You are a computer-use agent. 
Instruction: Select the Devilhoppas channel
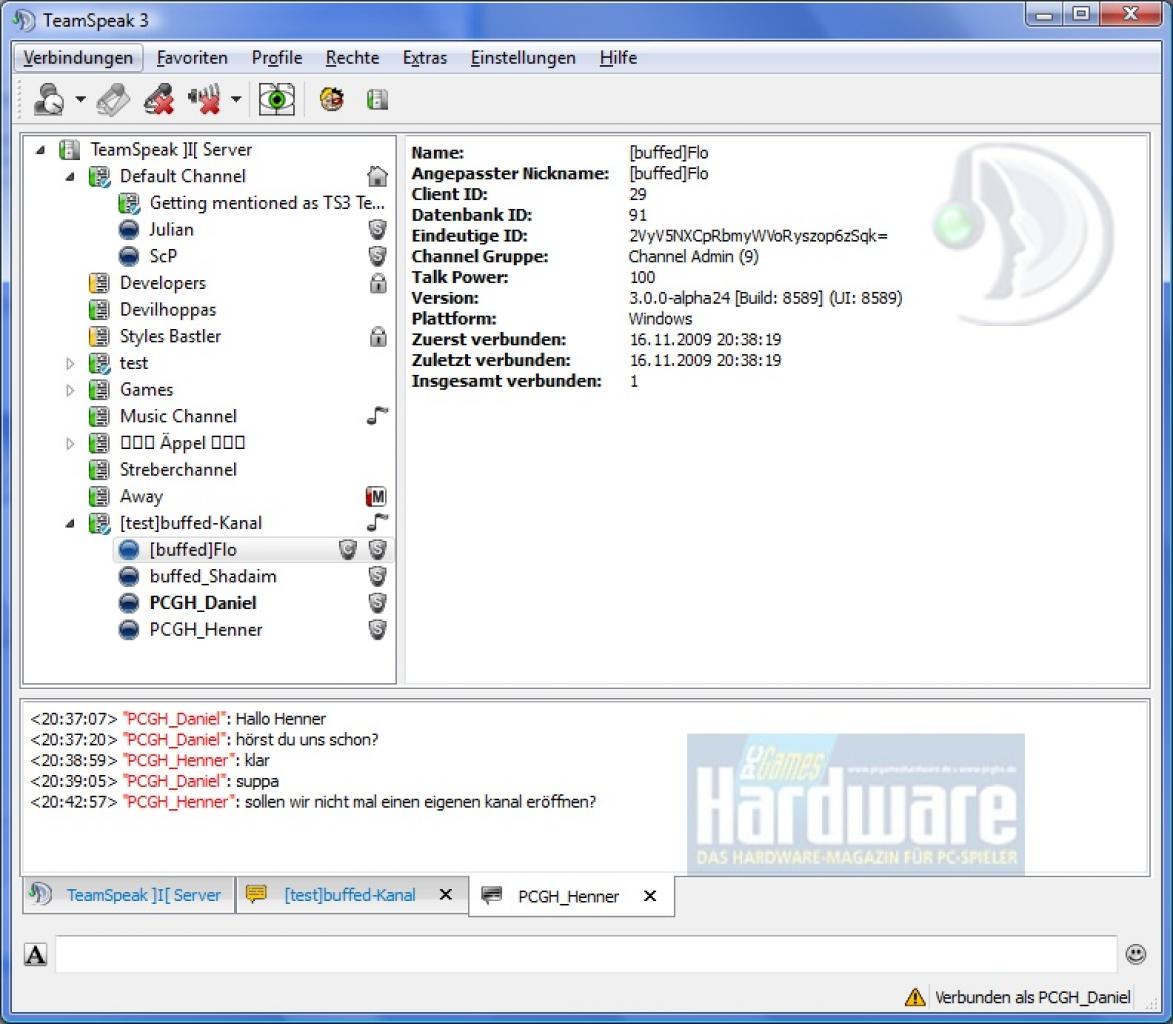[168, 310]
